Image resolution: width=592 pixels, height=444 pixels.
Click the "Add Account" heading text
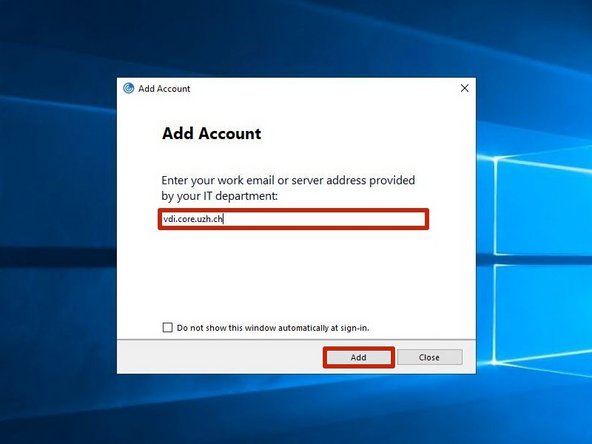tap(211, 134)
